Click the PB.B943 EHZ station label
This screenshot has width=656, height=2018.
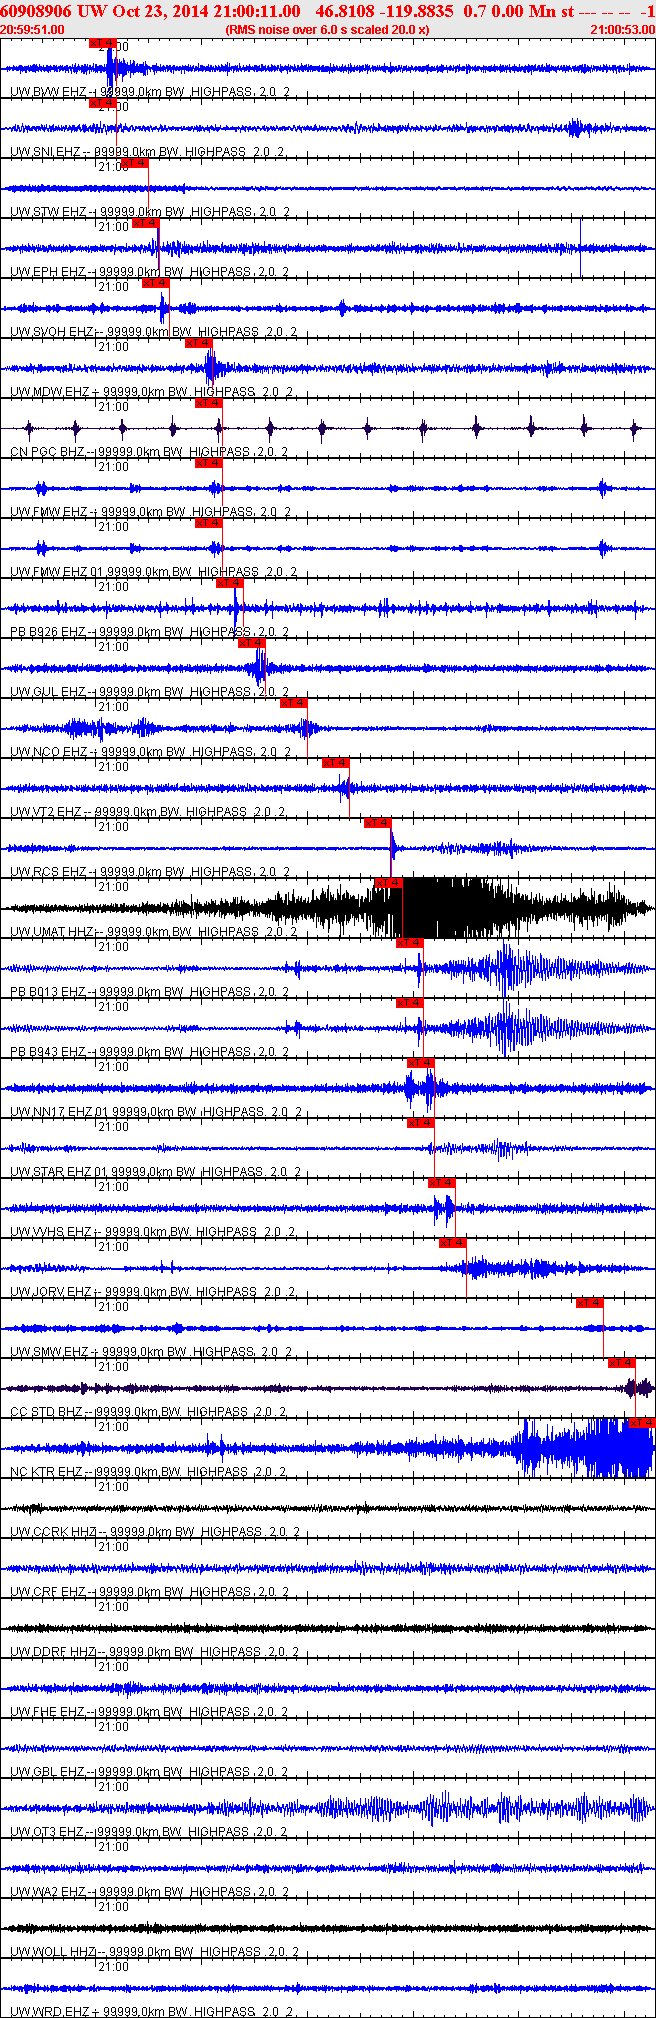(150, 1052)
